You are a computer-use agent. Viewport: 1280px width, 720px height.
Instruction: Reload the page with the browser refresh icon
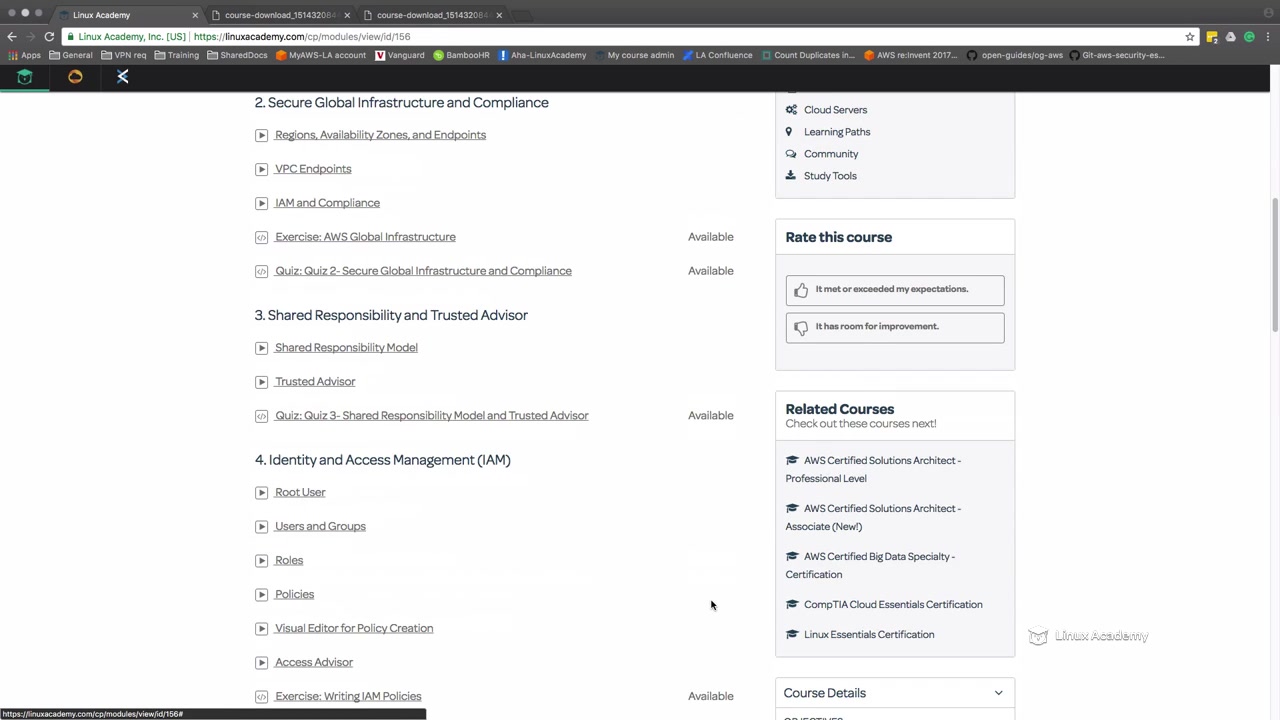(x=49, y=37)
